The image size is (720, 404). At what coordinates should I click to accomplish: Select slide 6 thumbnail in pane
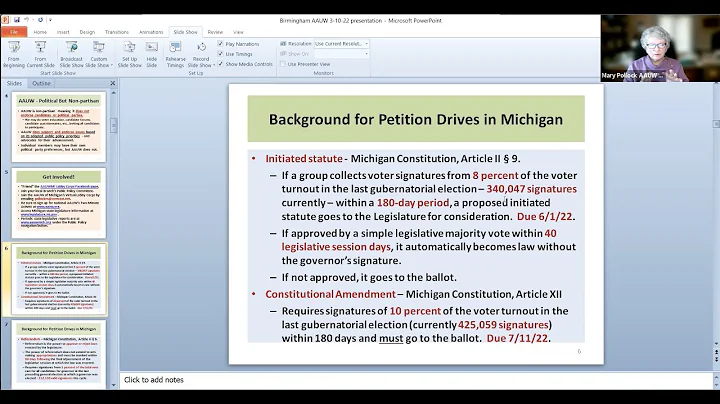59,279
